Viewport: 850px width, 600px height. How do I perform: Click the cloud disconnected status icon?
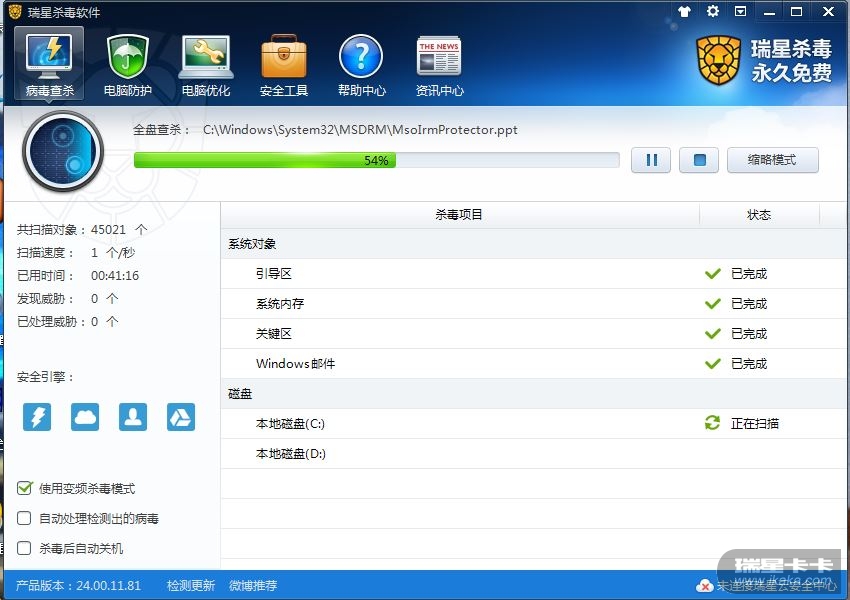coord(704,585)
